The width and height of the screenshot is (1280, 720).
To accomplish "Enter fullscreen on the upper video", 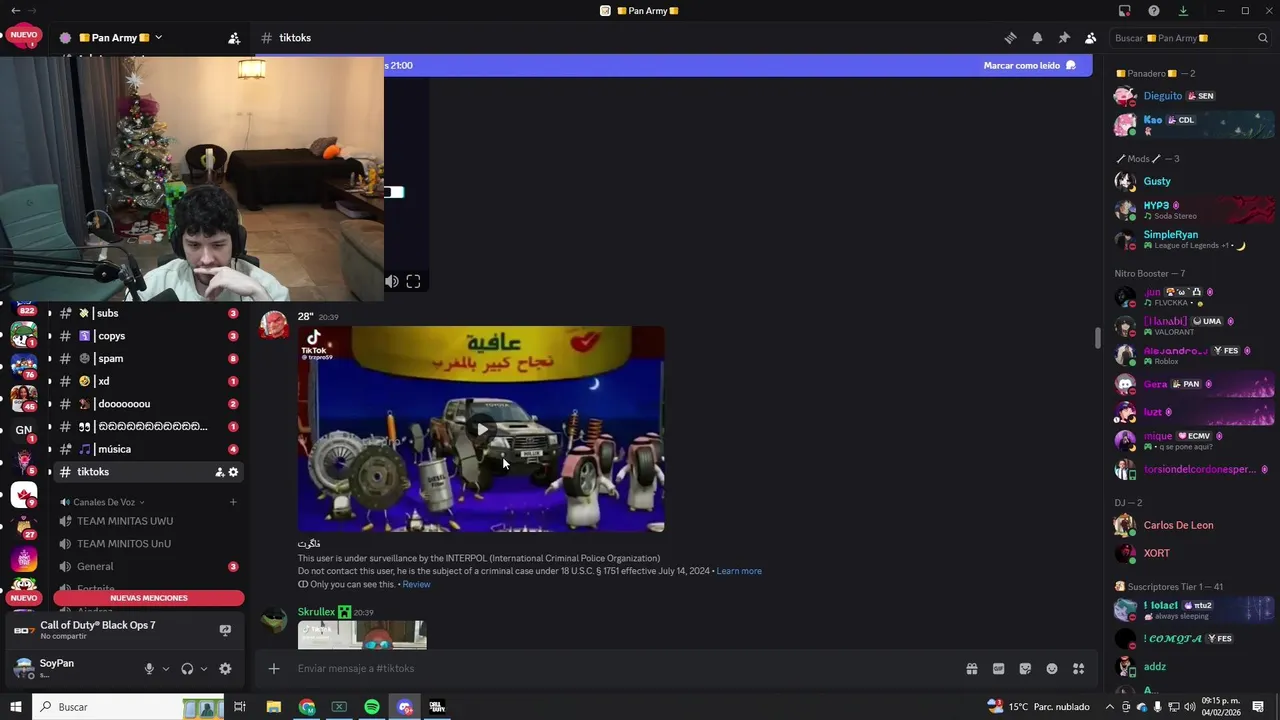I will [413, 282].
